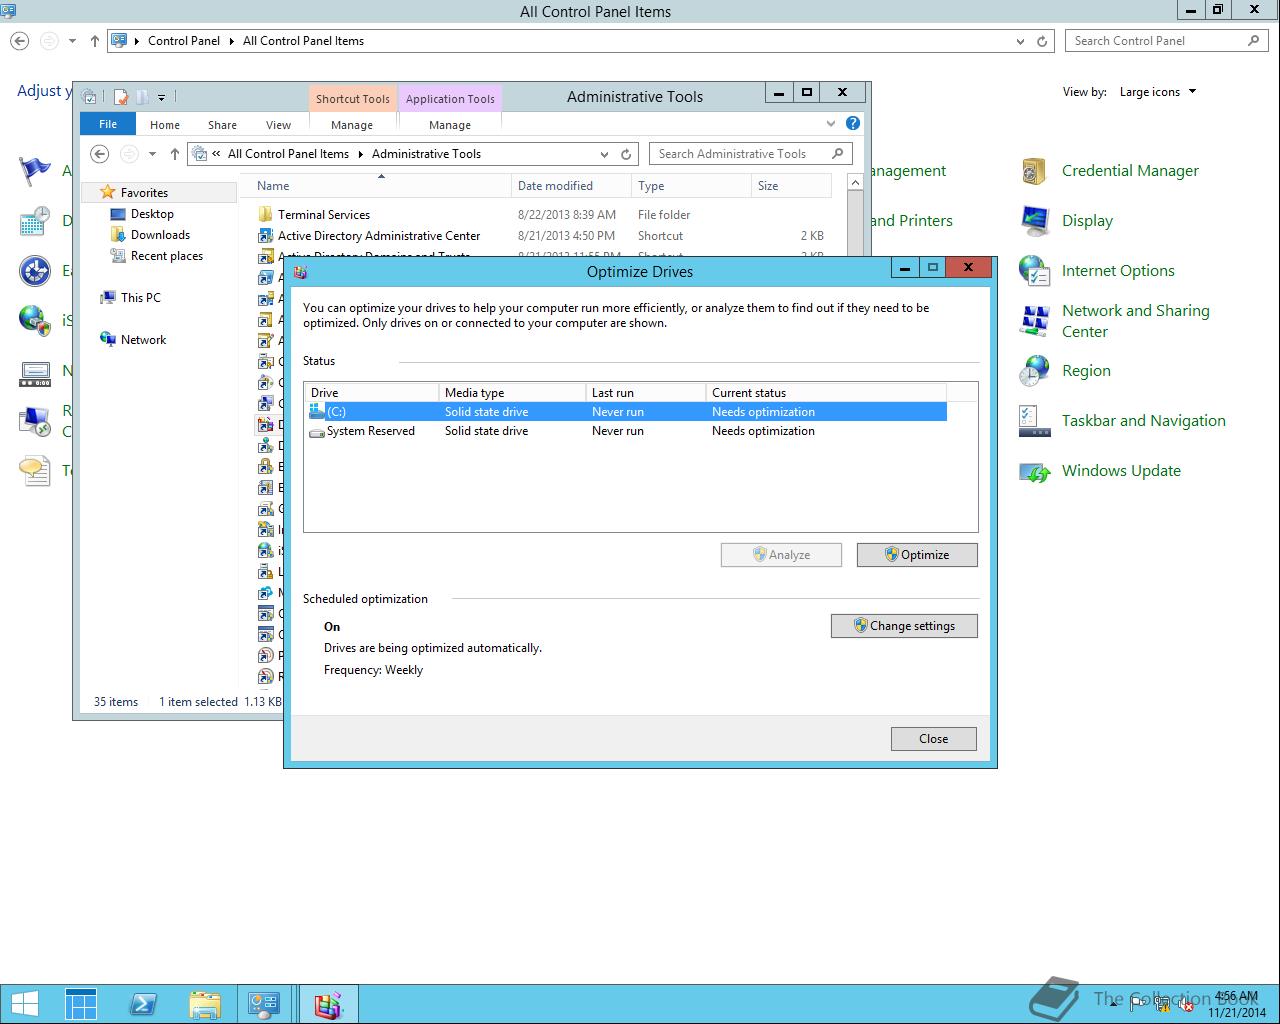Select Terminal Services folder
Viewport: 1280px width, 1024px height.
pos(323,215)
